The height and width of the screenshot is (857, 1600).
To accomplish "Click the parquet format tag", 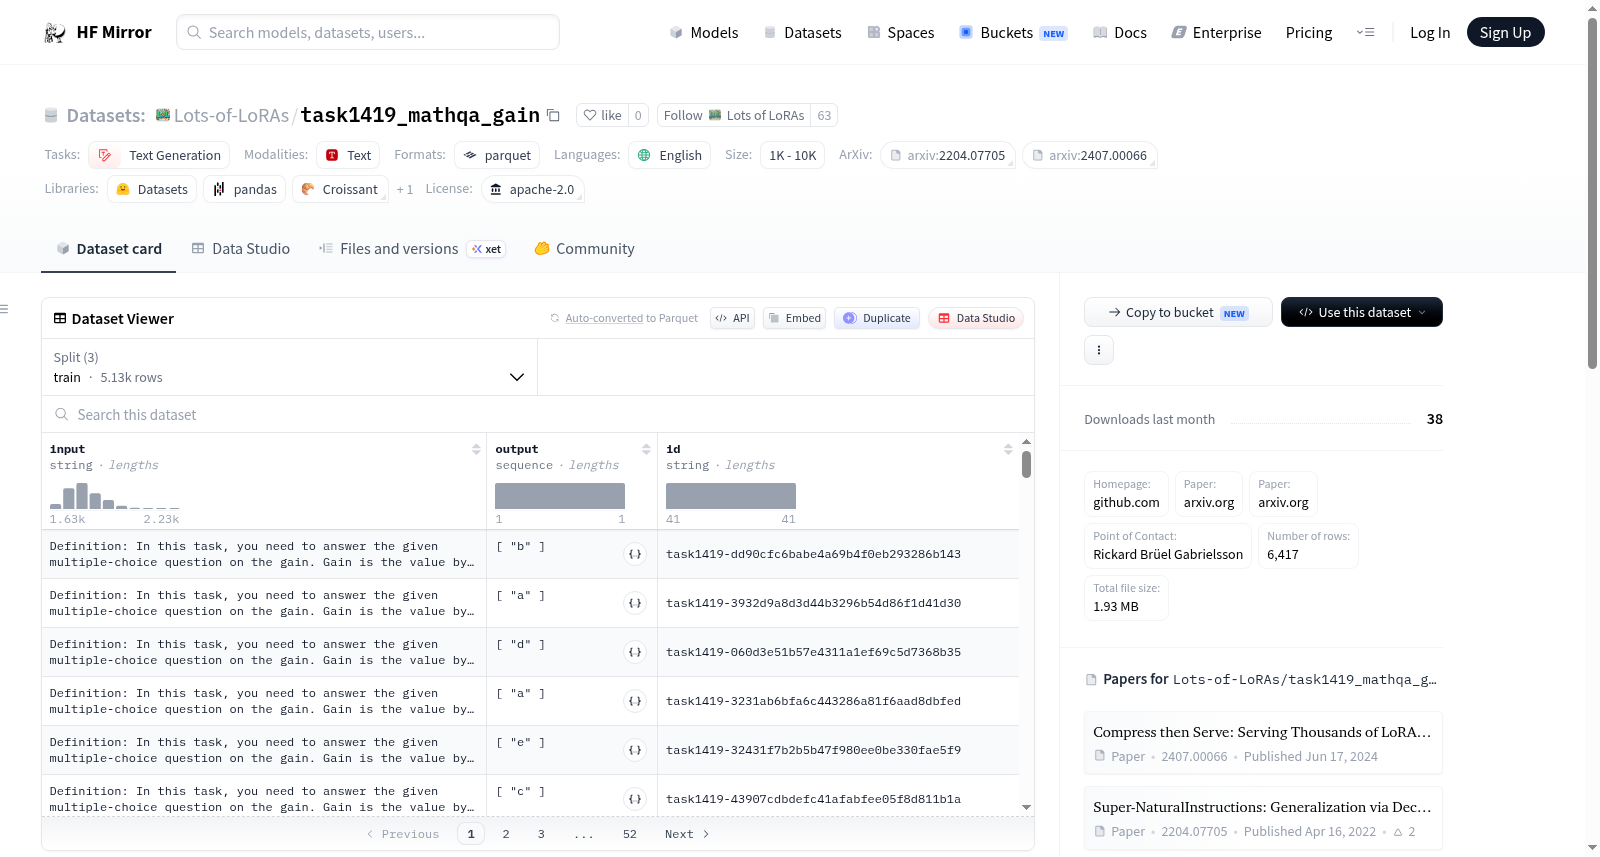I will [x=497, y=155].
